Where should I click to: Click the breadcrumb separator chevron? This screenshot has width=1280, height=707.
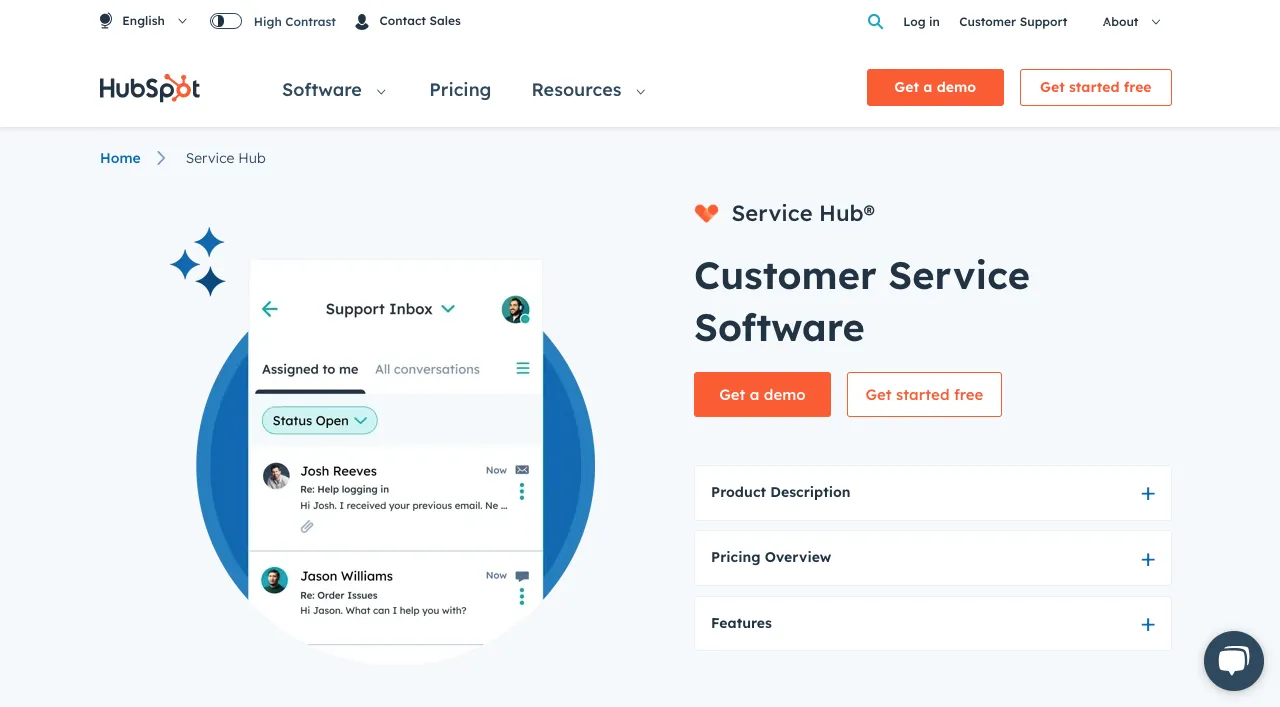click(x=161, y=158)
